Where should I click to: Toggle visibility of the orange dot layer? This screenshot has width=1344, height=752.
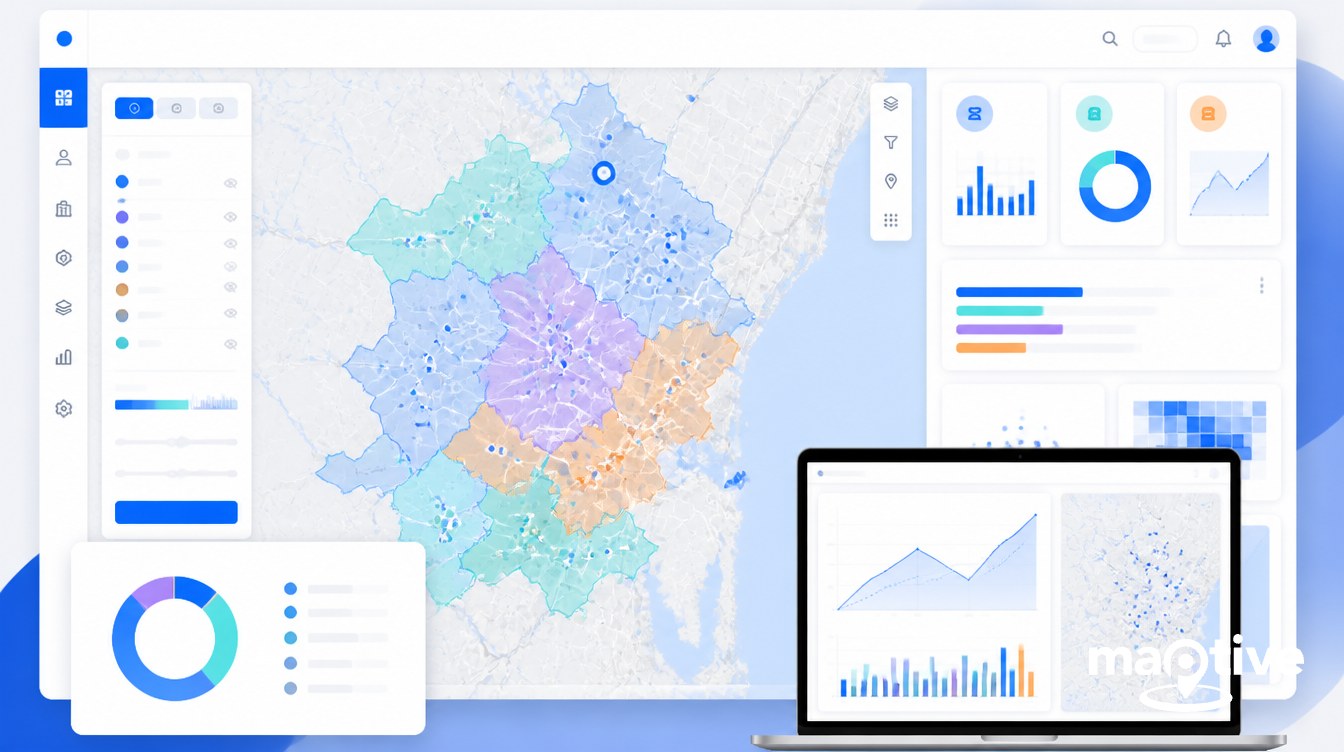click(230, 288)
